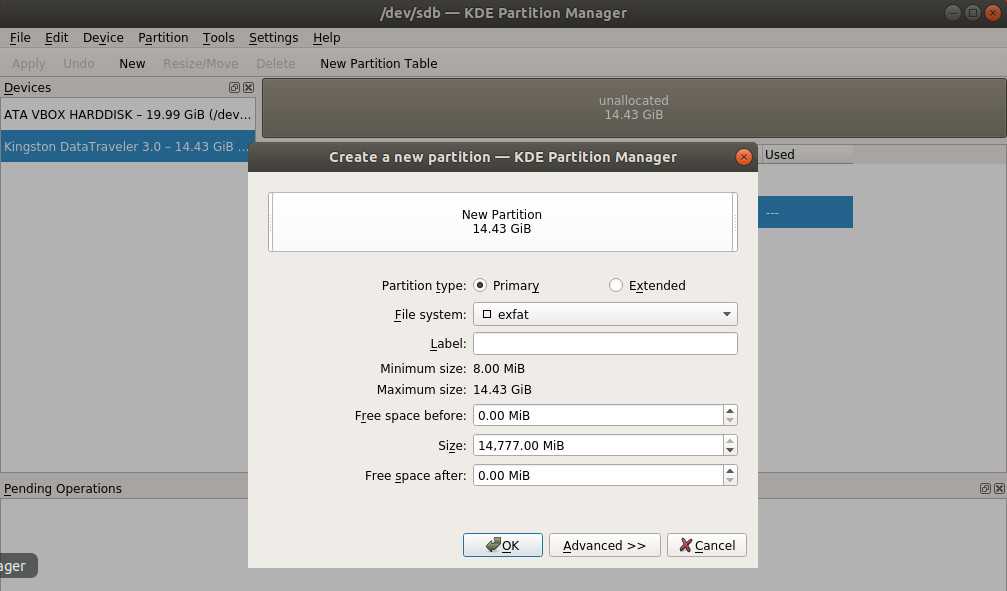Viewport: 1007px width, 591px height.
Task: Select the Primary partition type
Action: [481, 285]
